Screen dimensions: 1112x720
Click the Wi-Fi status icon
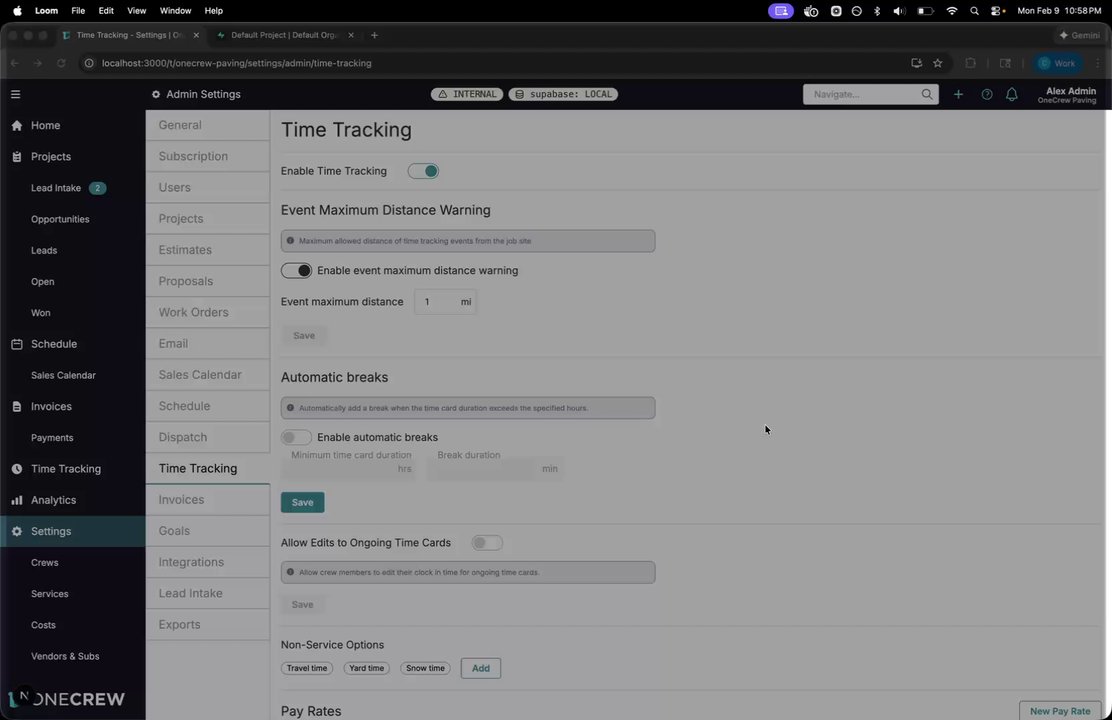[952, 11]
